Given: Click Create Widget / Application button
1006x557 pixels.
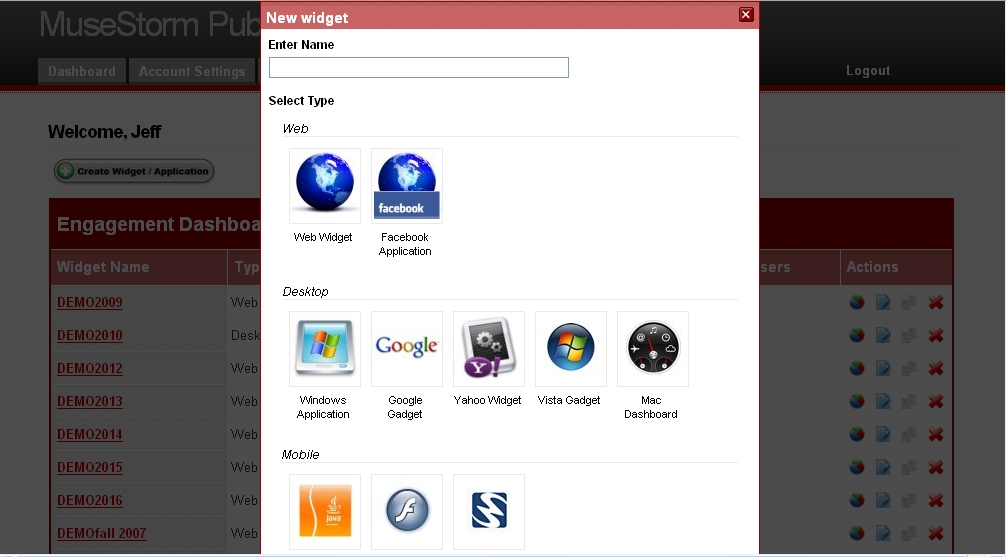Looking at the screenshot, I should click(x=134, y=171).
